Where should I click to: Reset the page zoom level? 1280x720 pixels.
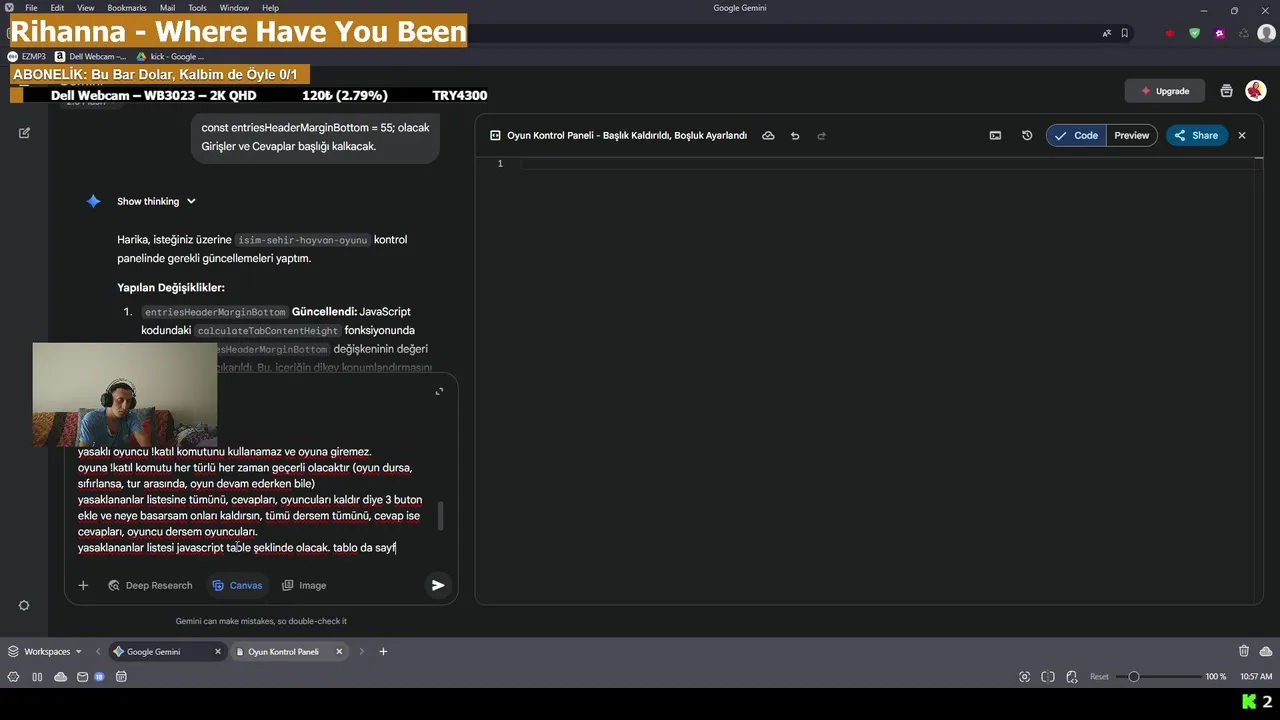1099,676
